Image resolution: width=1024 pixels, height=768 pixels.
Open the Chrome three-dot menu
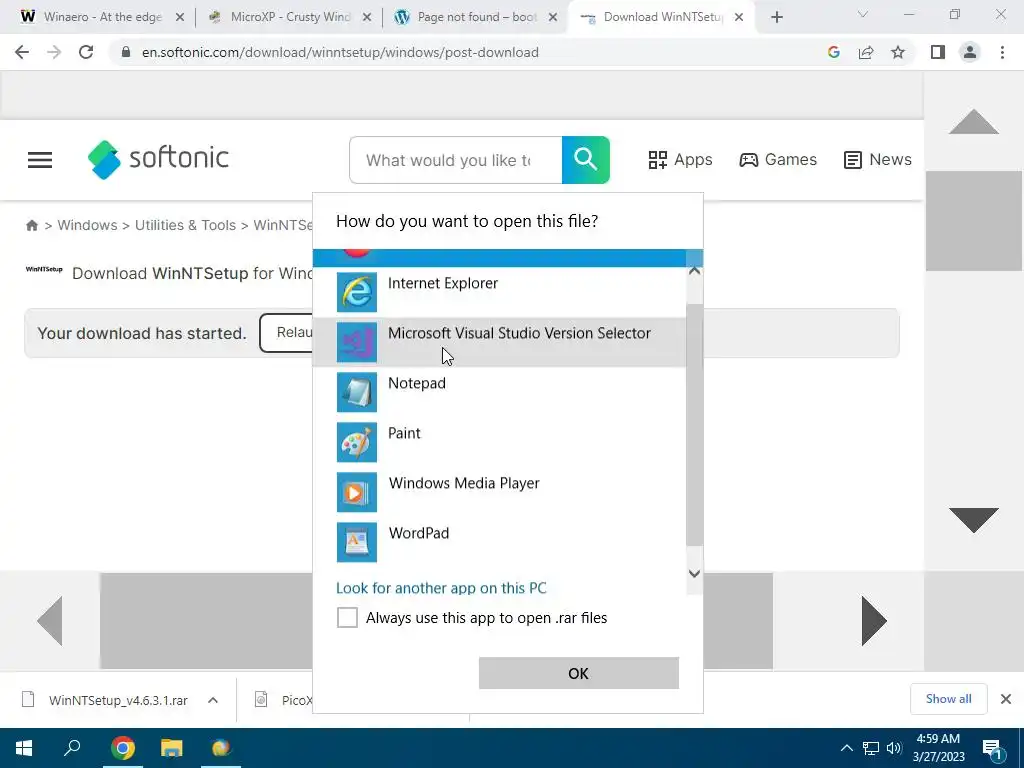point(1002,52)
